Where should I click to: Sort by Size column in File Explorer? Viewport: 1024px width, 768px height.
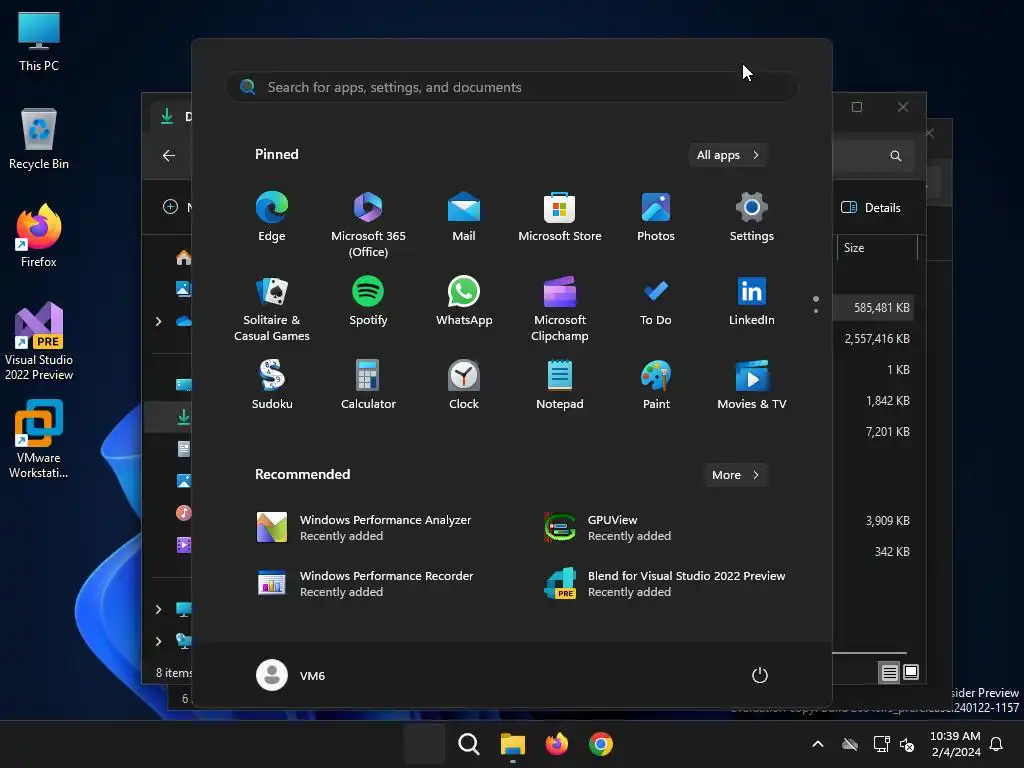[877, 248]
